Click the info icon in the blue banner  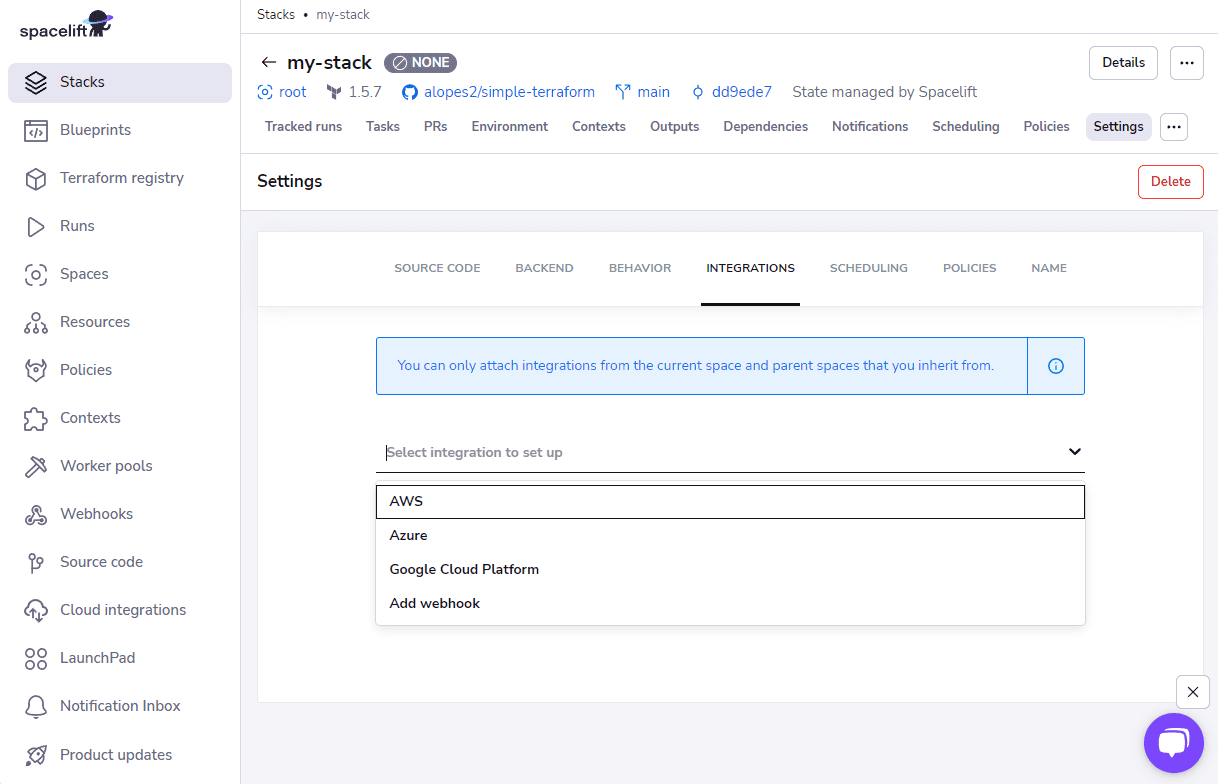click(x=1056, y=366)
